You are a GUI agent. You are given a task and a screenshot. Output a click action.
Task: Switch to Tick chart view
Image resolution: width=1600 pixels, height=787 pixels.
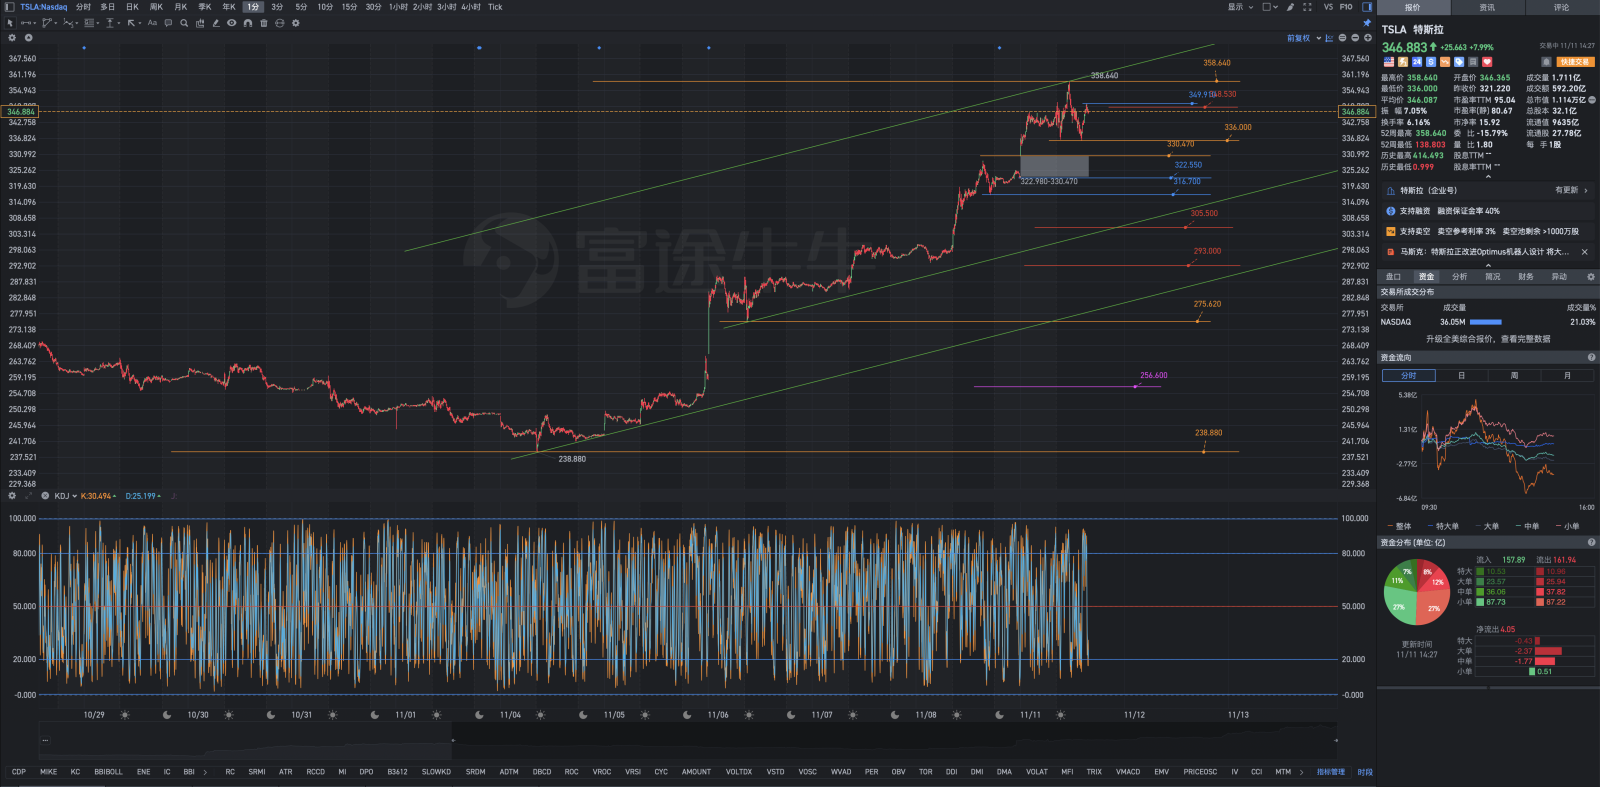point(495,7)
